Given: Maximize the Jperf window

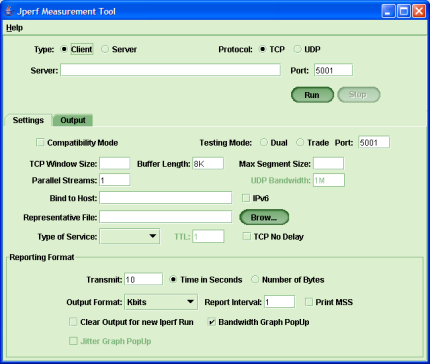Looking at the screenshot, I should pos(404,11).
